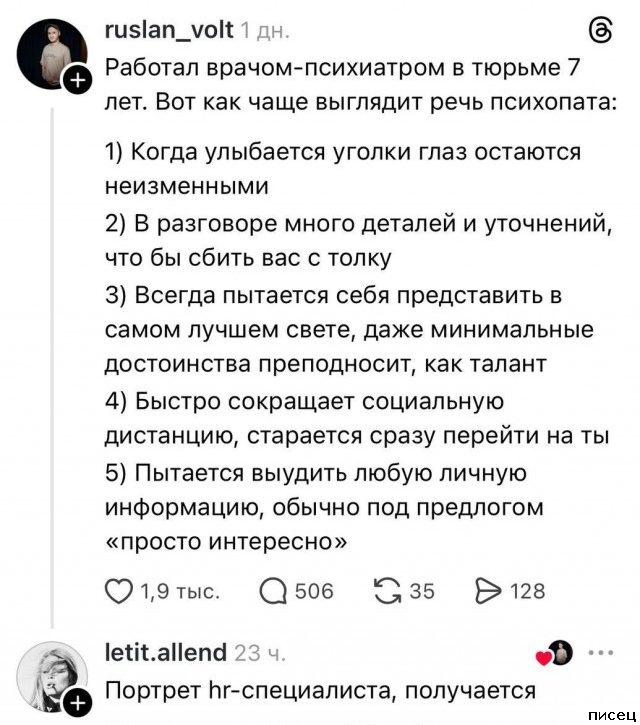The image size is (640, 725).
Task: Open comments with the speech bubble icon
Action: (273, 591)
